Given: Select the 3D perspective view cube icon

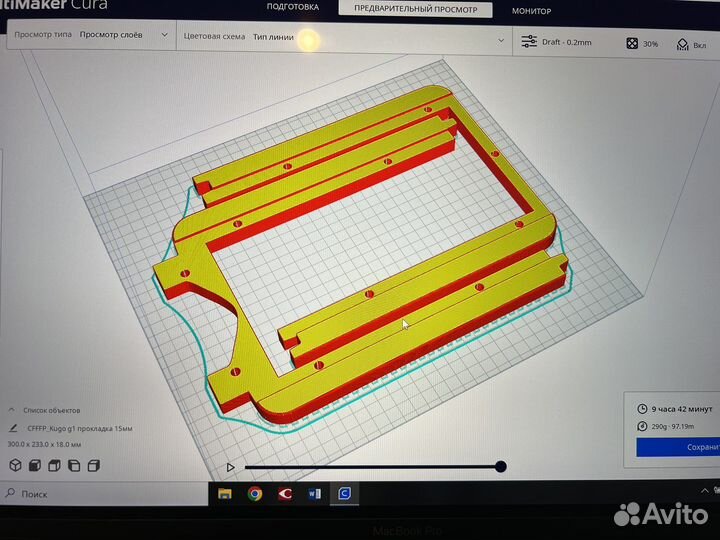Looking at the screenshot, I should coord(16,465).
